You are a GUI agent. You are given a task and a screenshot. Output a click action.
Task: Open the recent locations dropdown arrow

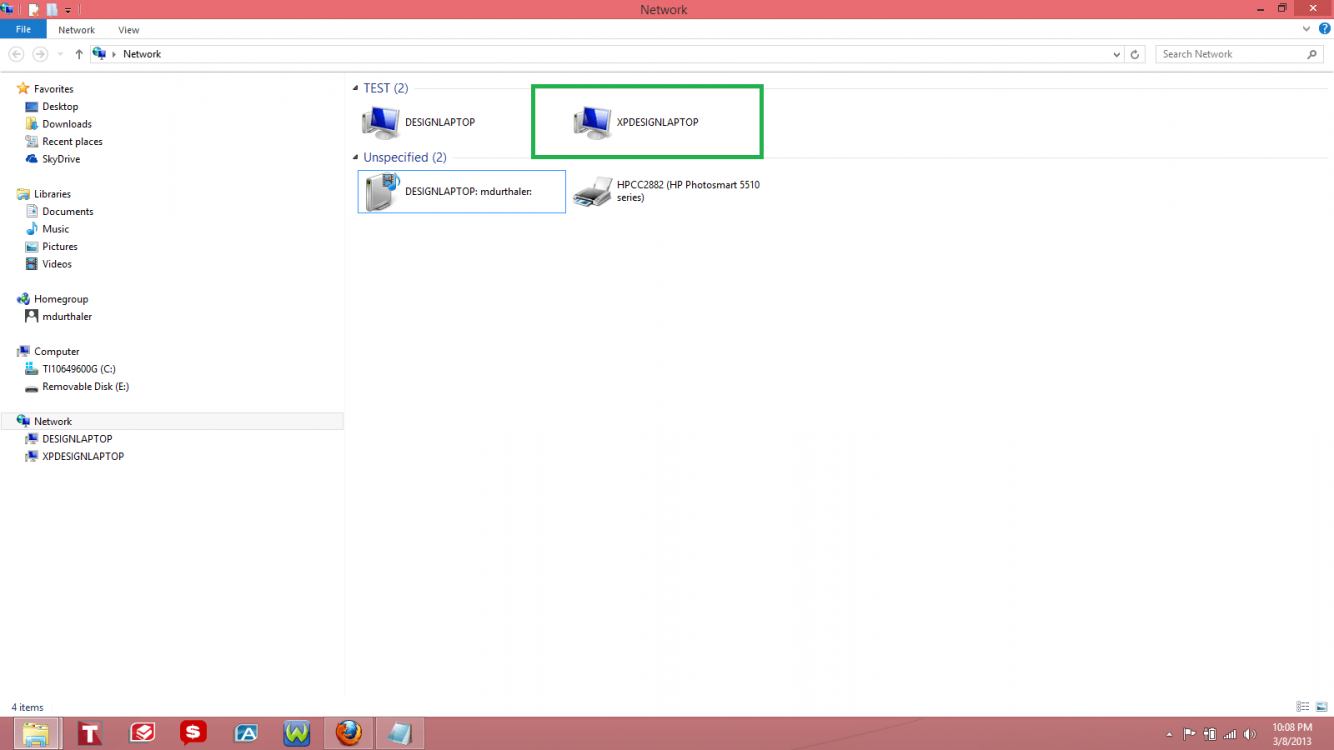coord(59,55)
